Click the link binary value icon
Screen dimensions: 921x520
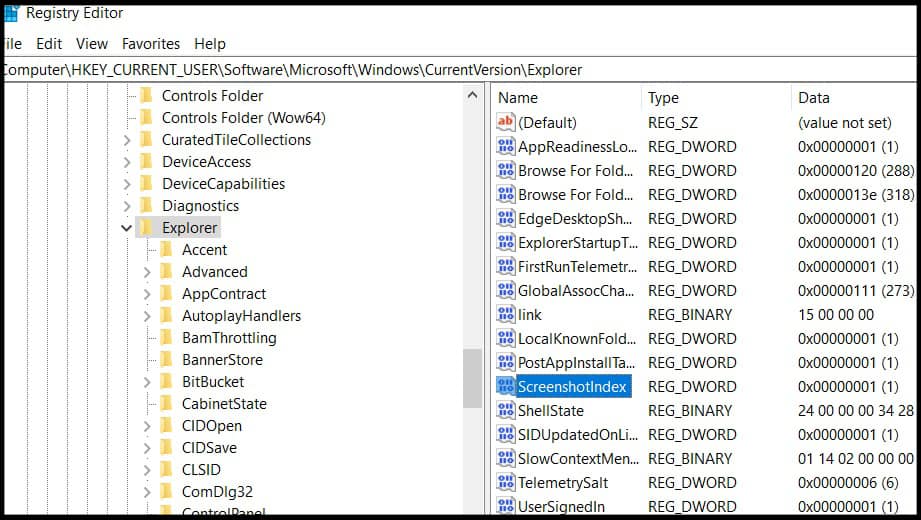click(x=505, y=314)
